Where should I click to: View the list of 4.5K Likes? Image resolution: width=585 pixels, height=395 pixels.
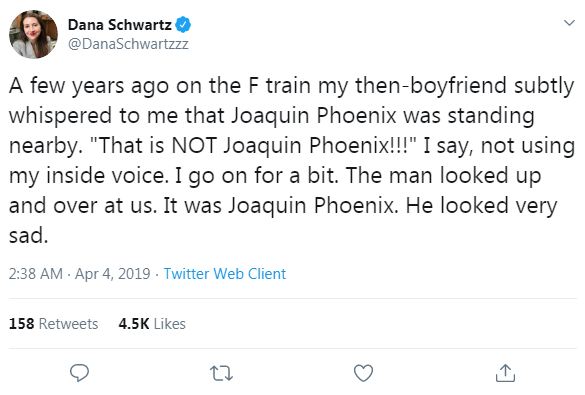tap(152, 324)
